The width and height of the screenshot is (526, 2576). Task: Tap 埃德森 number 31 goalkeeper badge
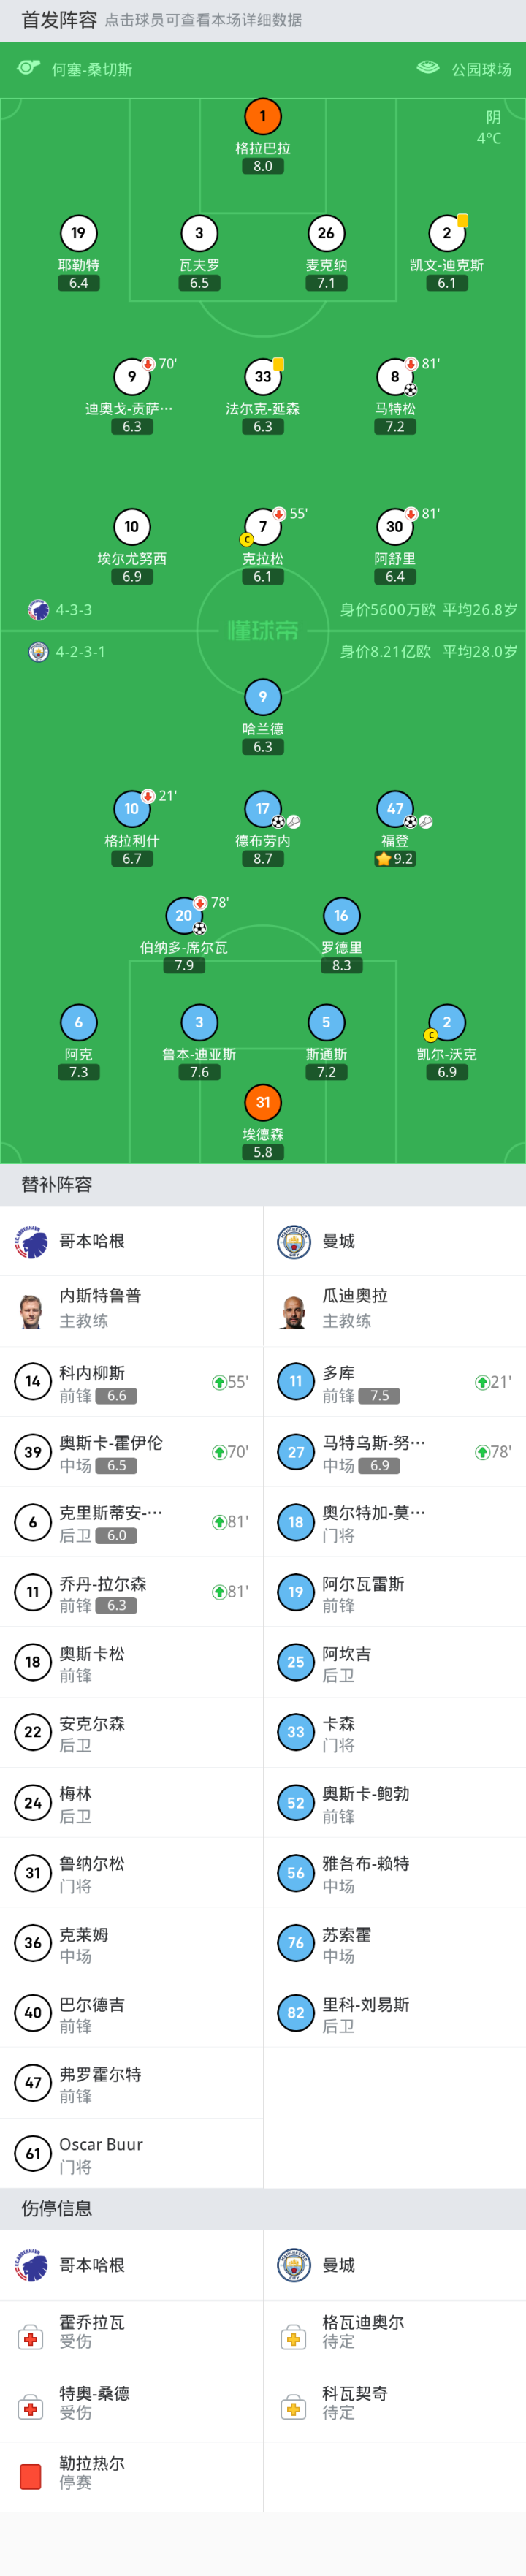[263, 1102]
